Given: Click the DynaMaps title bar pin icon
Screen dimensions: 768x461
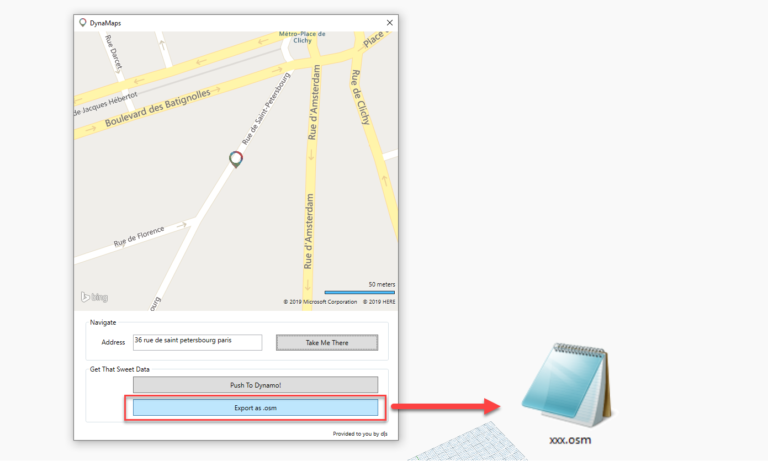Looking at the screenshot, I should 82,23.
